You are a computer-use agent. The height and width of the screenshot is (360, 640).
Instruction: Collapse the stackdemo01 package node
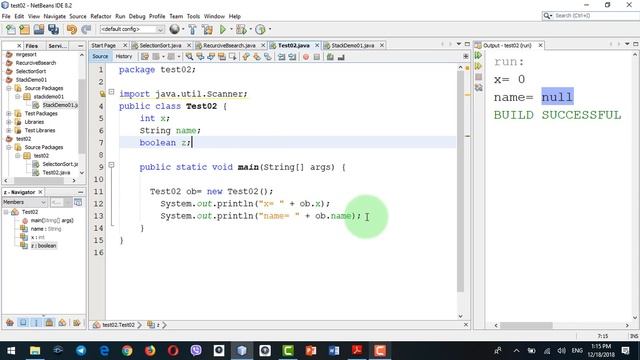point(18,97)
